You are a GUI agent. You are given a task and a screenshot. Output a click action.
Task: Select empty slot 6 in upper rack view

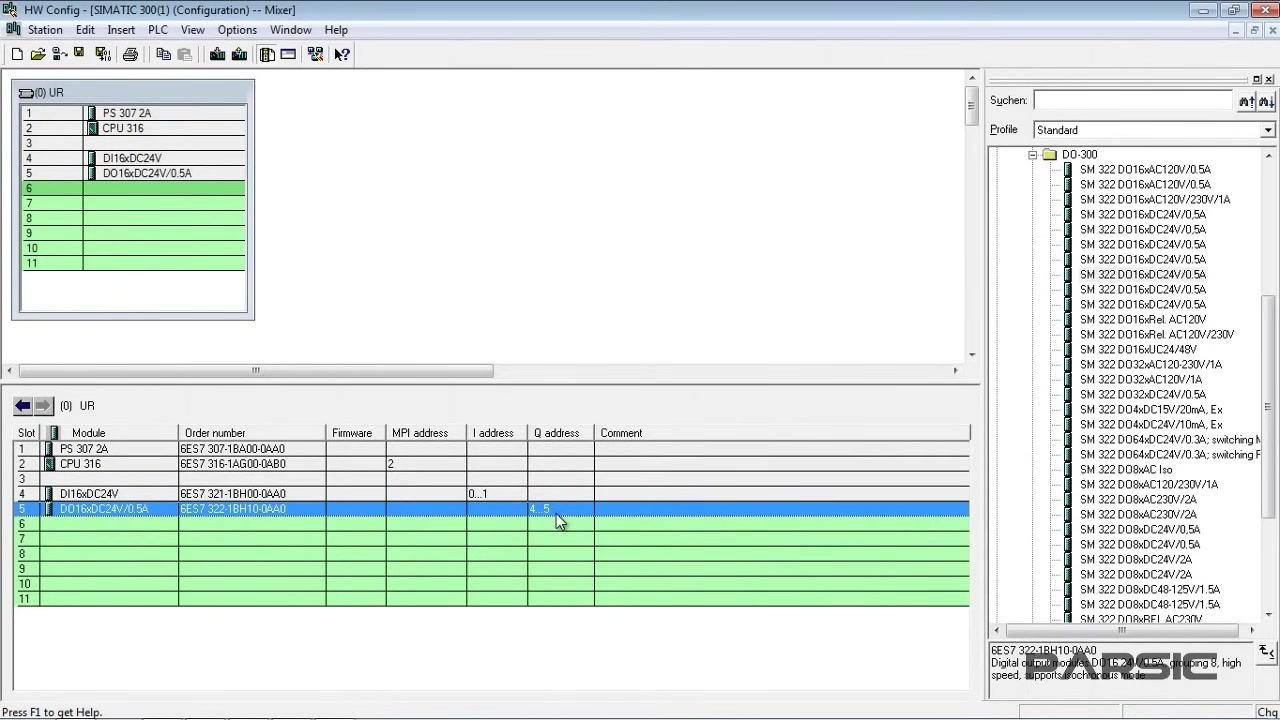point(134,188)
